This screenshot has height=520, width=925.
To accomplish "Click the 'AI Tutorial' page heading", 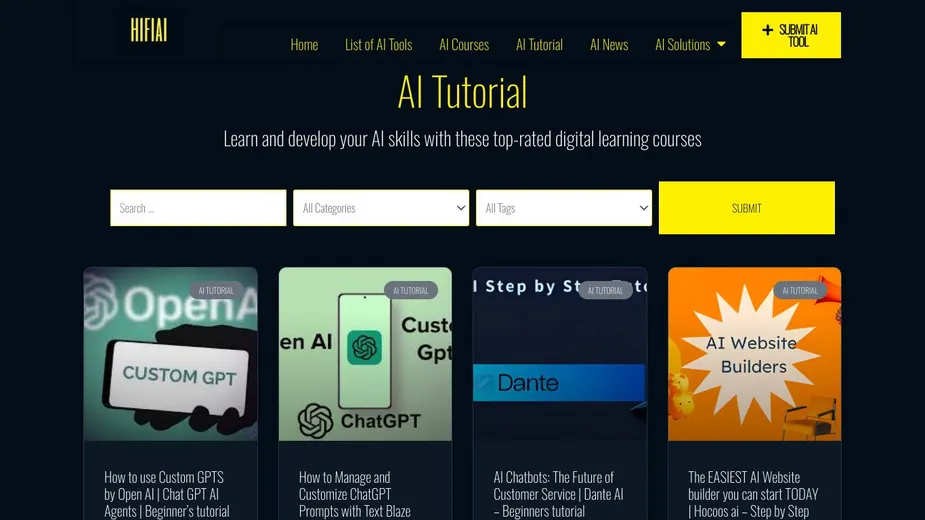I will [462, 92].
